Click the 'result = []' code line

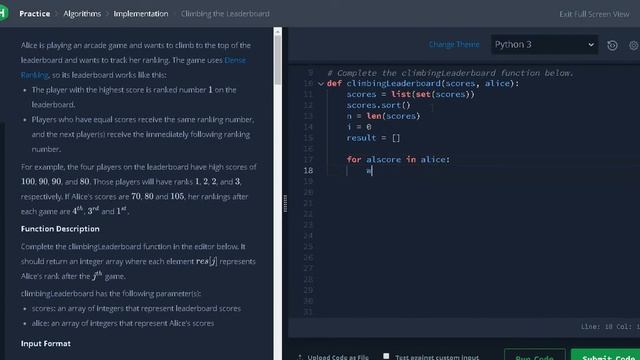(373, 138)
